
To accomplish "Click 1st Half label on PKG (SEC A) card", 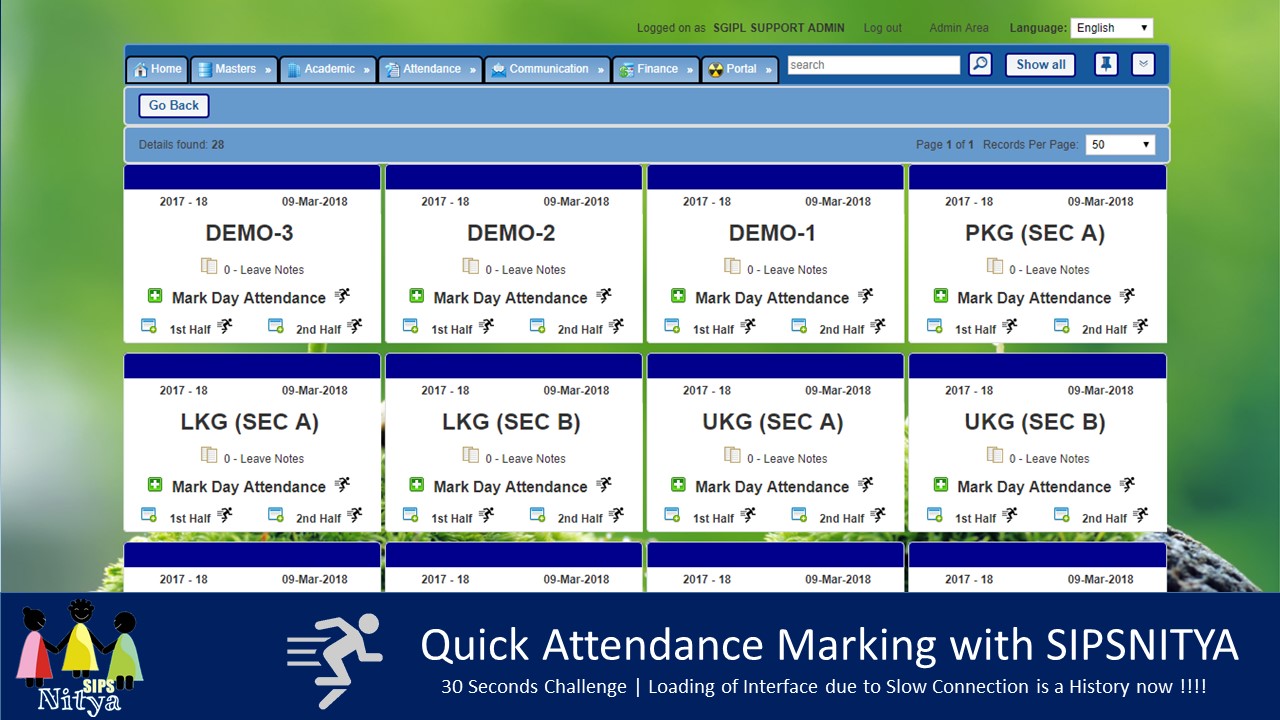I will click(x=975, y=329).
